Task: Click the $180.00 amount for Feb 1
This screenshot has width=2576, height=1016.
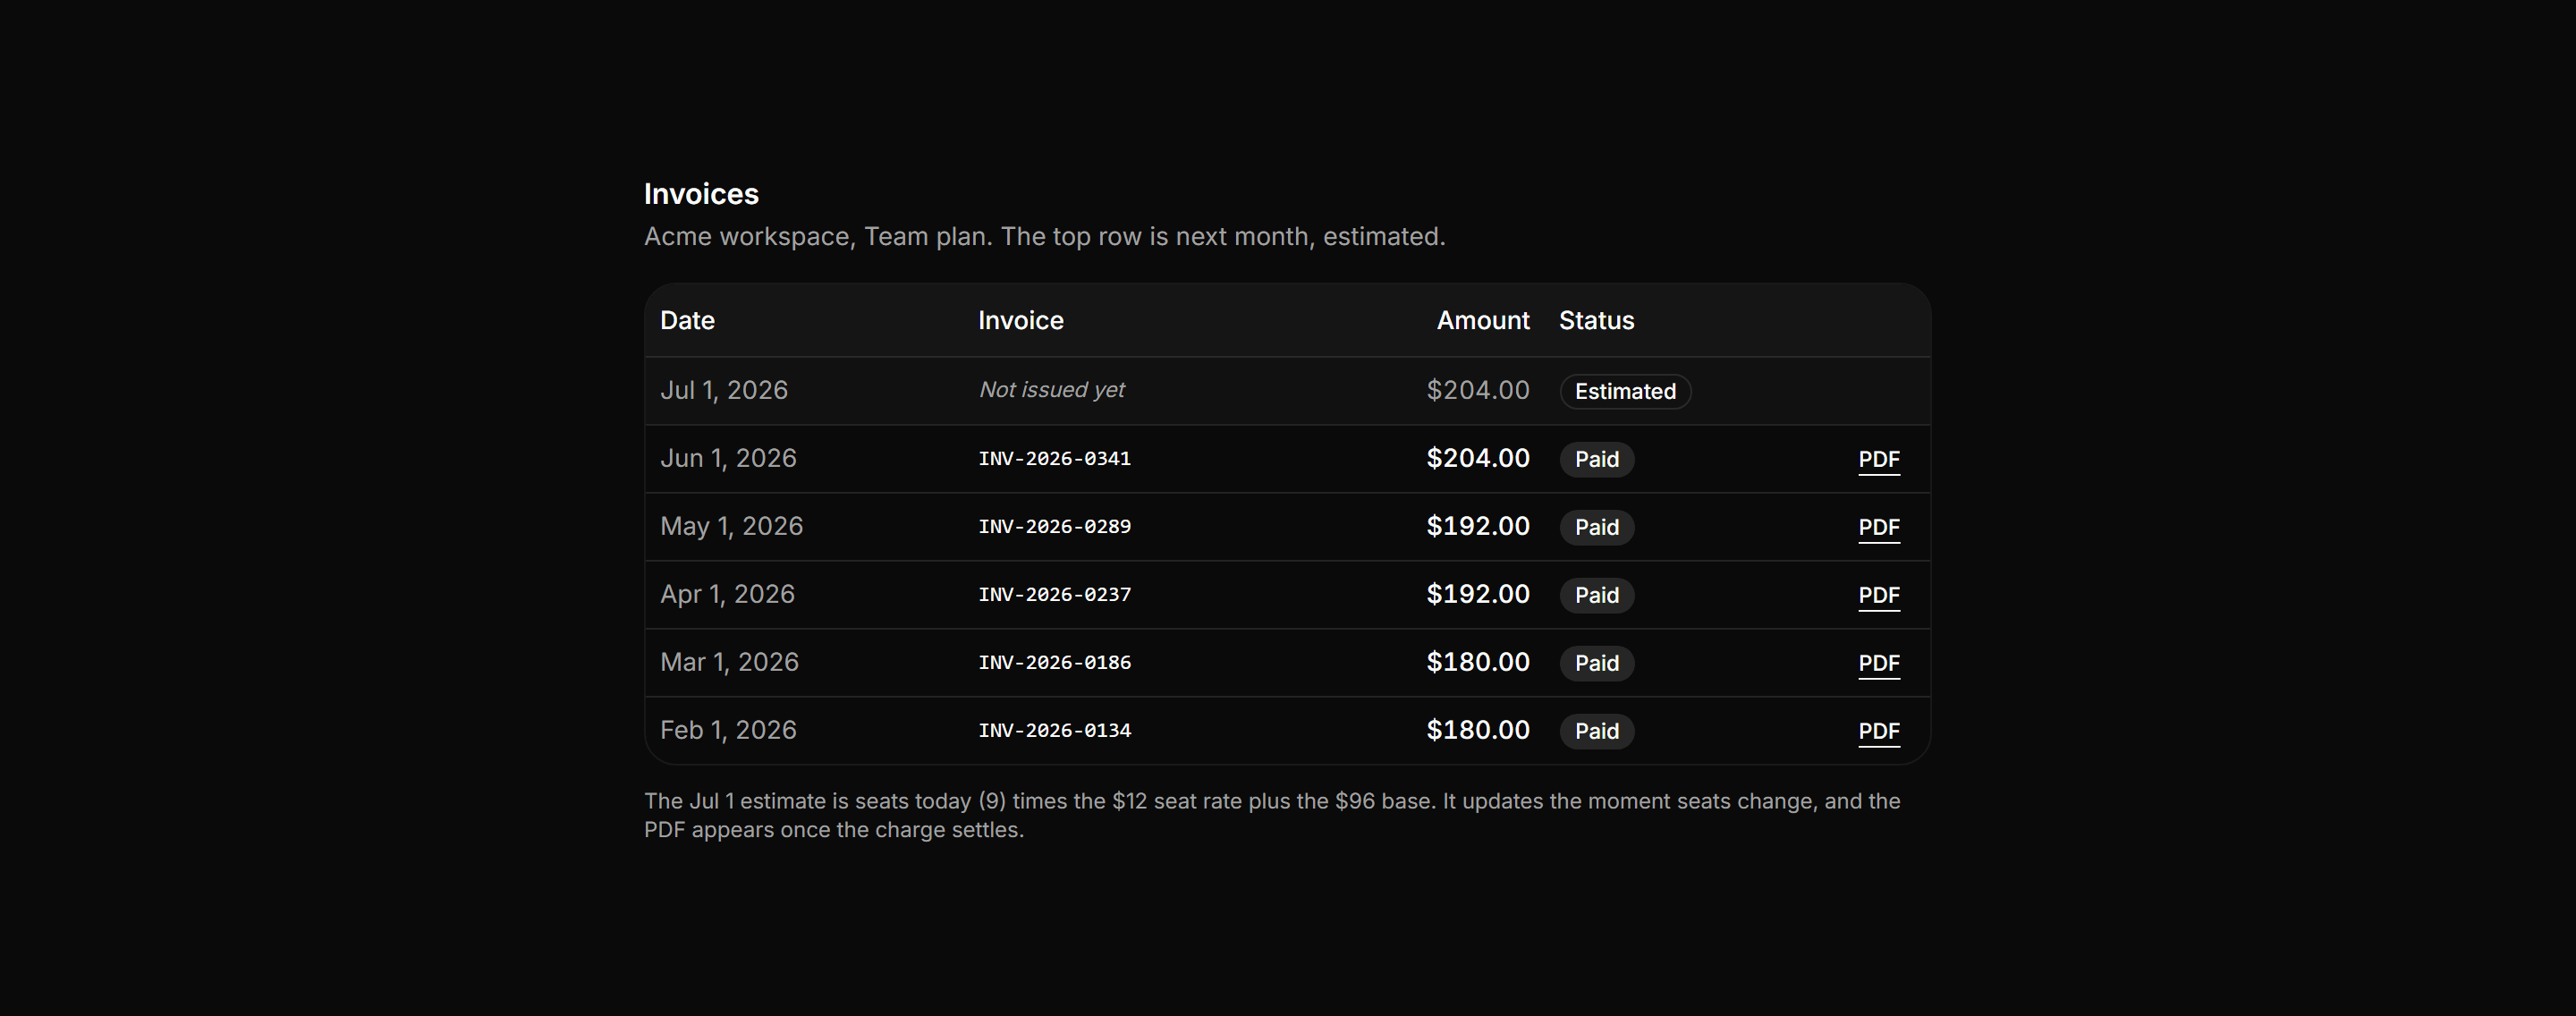Action: (1478, 730)
